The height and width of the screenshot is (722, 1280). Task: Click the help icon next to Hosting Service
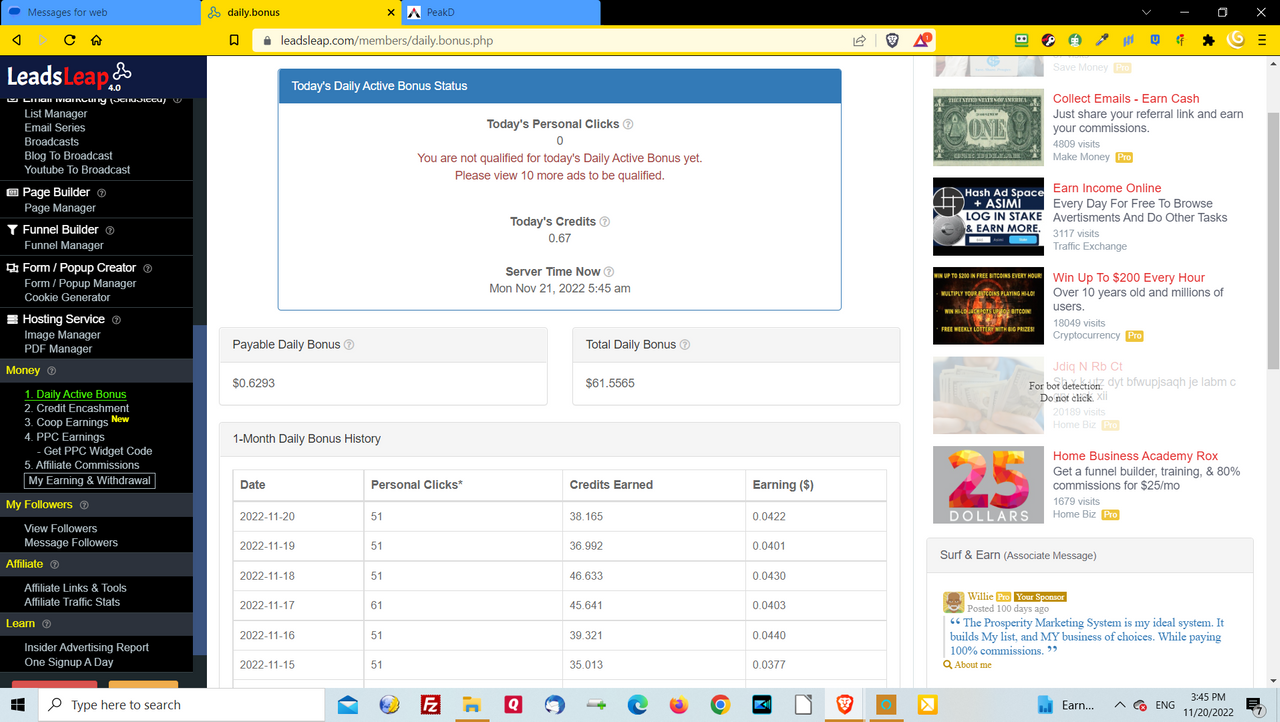116,320
